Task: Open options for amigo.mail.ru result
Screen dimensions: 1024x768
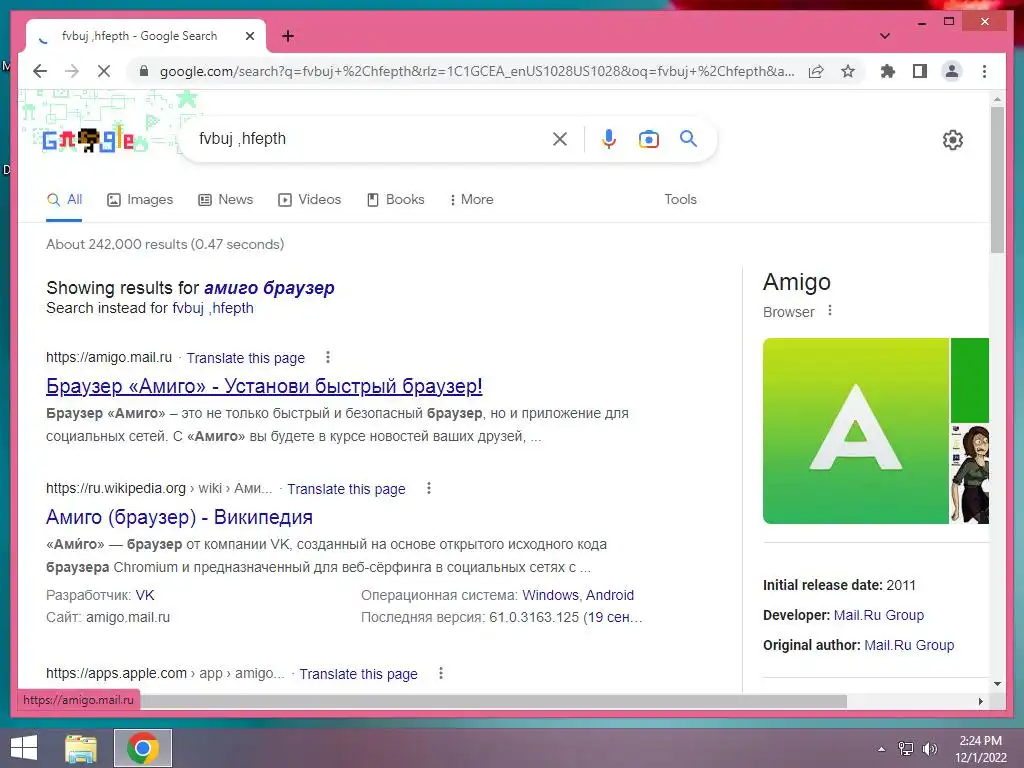Action: (328, 357)
